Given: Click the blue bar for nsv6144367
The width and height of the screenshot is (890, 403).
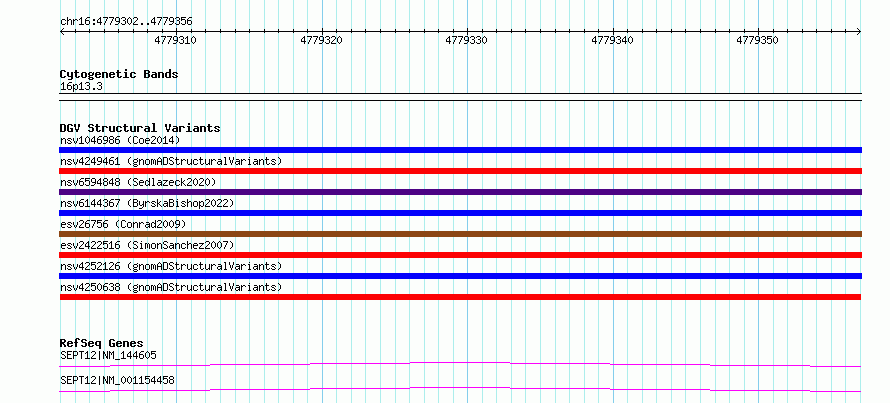Looking at the screenshot, I should pos(460,213).
